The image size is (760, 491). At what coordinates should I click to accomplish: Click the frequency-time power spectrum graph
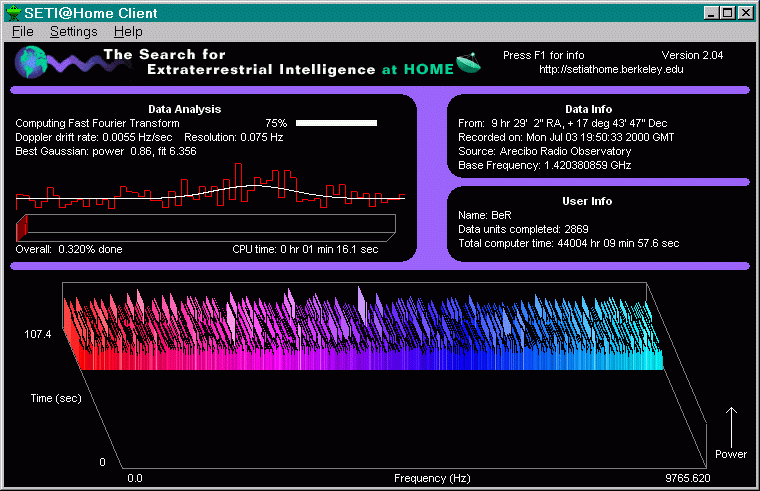click(x=383, y=376)
